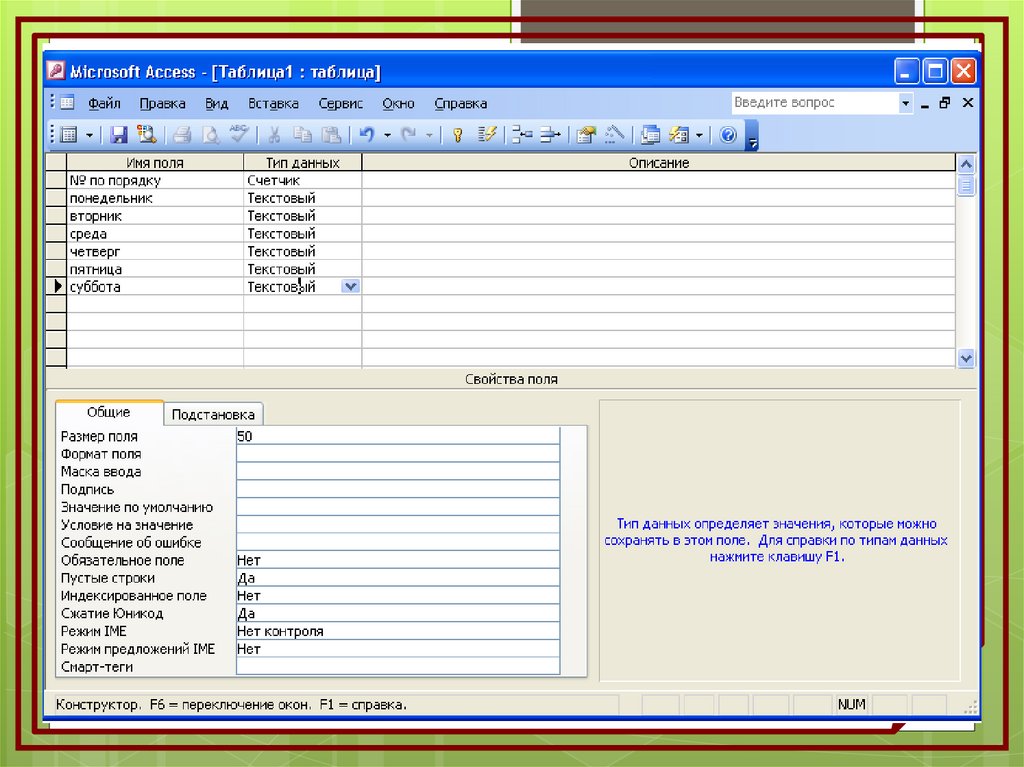Click the View table icon in toolbar
Viewport: 1024px width, 767px height.
[x=69, y=134]
